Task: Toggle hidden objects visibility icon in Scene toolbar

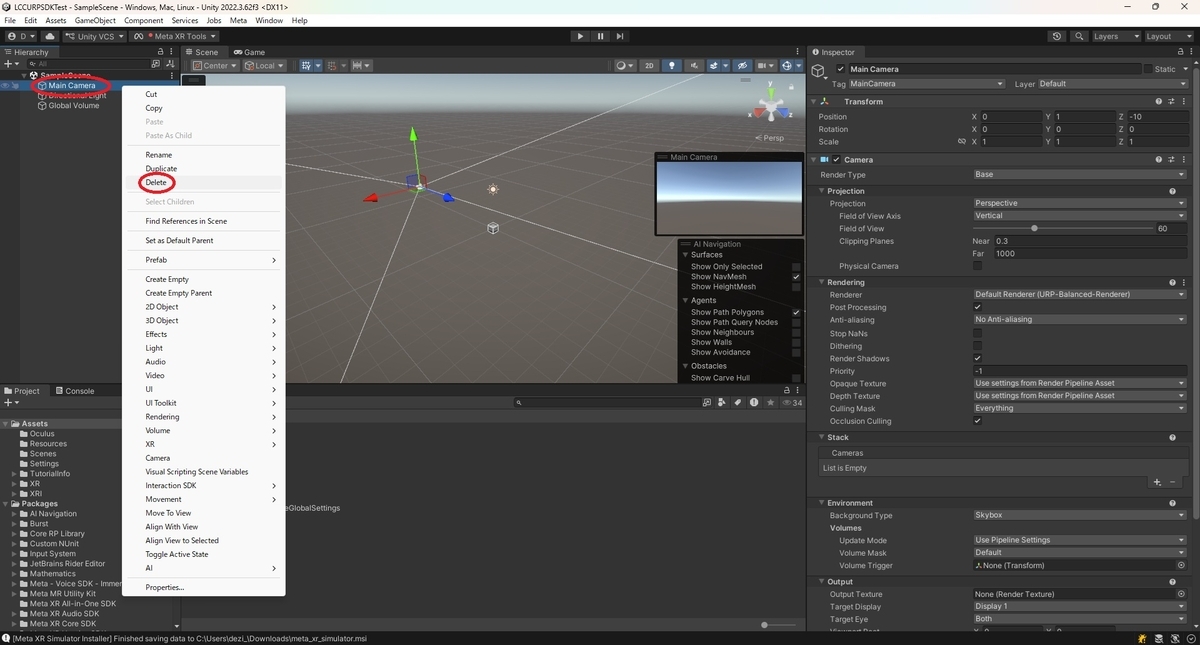Action: pos(742,66)
